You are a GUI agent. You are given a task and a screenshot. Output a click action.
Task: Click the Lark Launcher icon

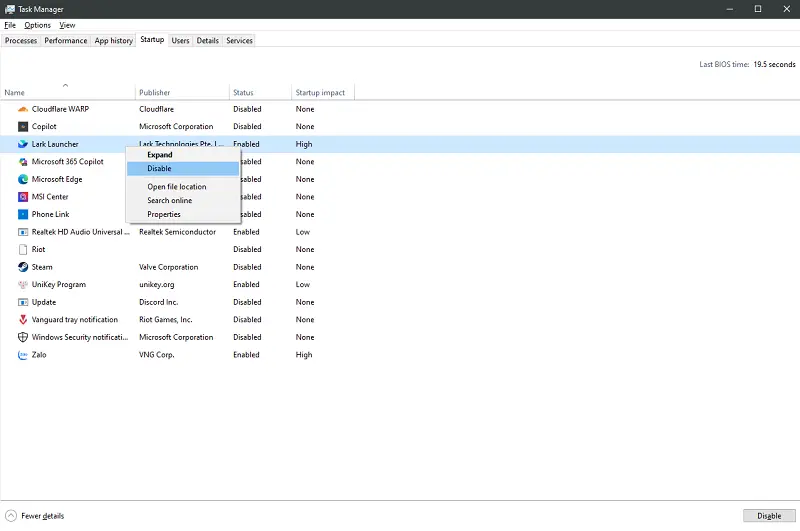[23, 144]
